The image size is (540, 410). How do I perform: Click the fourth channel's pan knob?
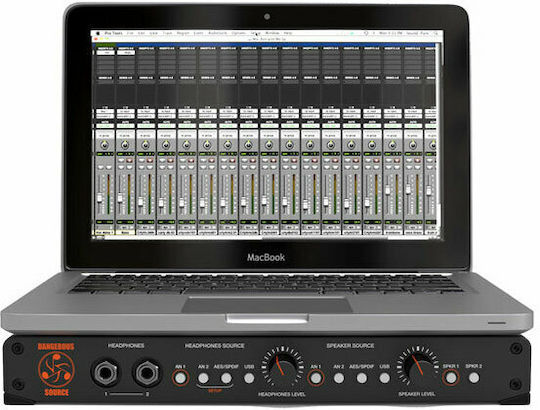point(166,145)
